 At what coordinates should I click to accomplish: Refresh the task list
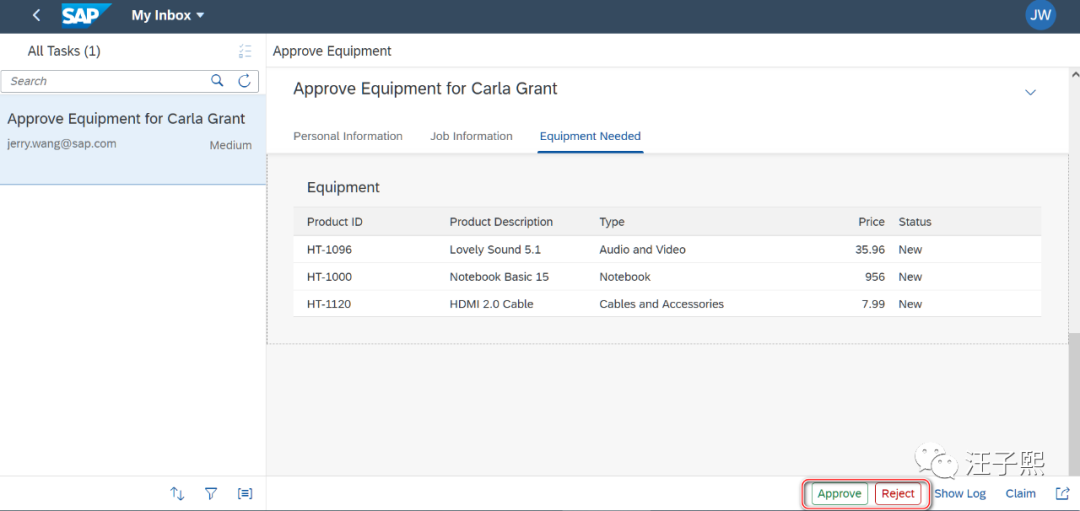pyautogui.click(x=244, y=81)
